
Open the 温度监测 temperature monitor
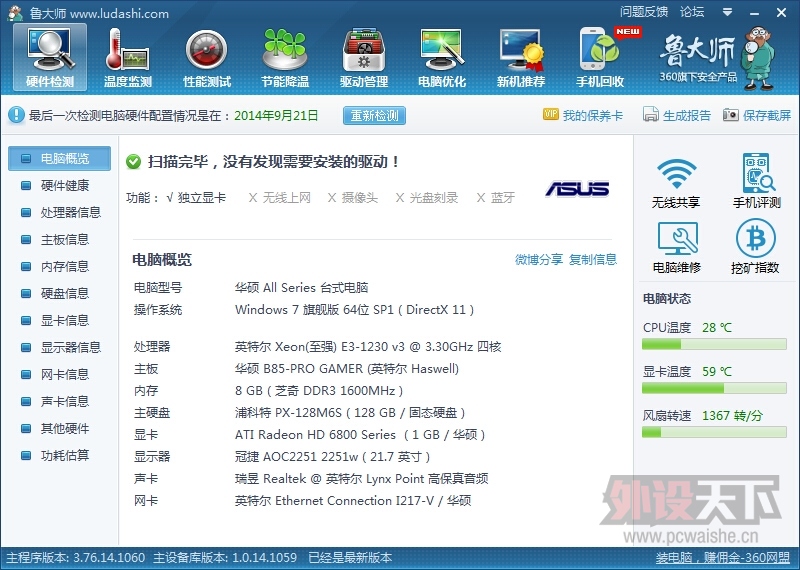pos(128,57)
